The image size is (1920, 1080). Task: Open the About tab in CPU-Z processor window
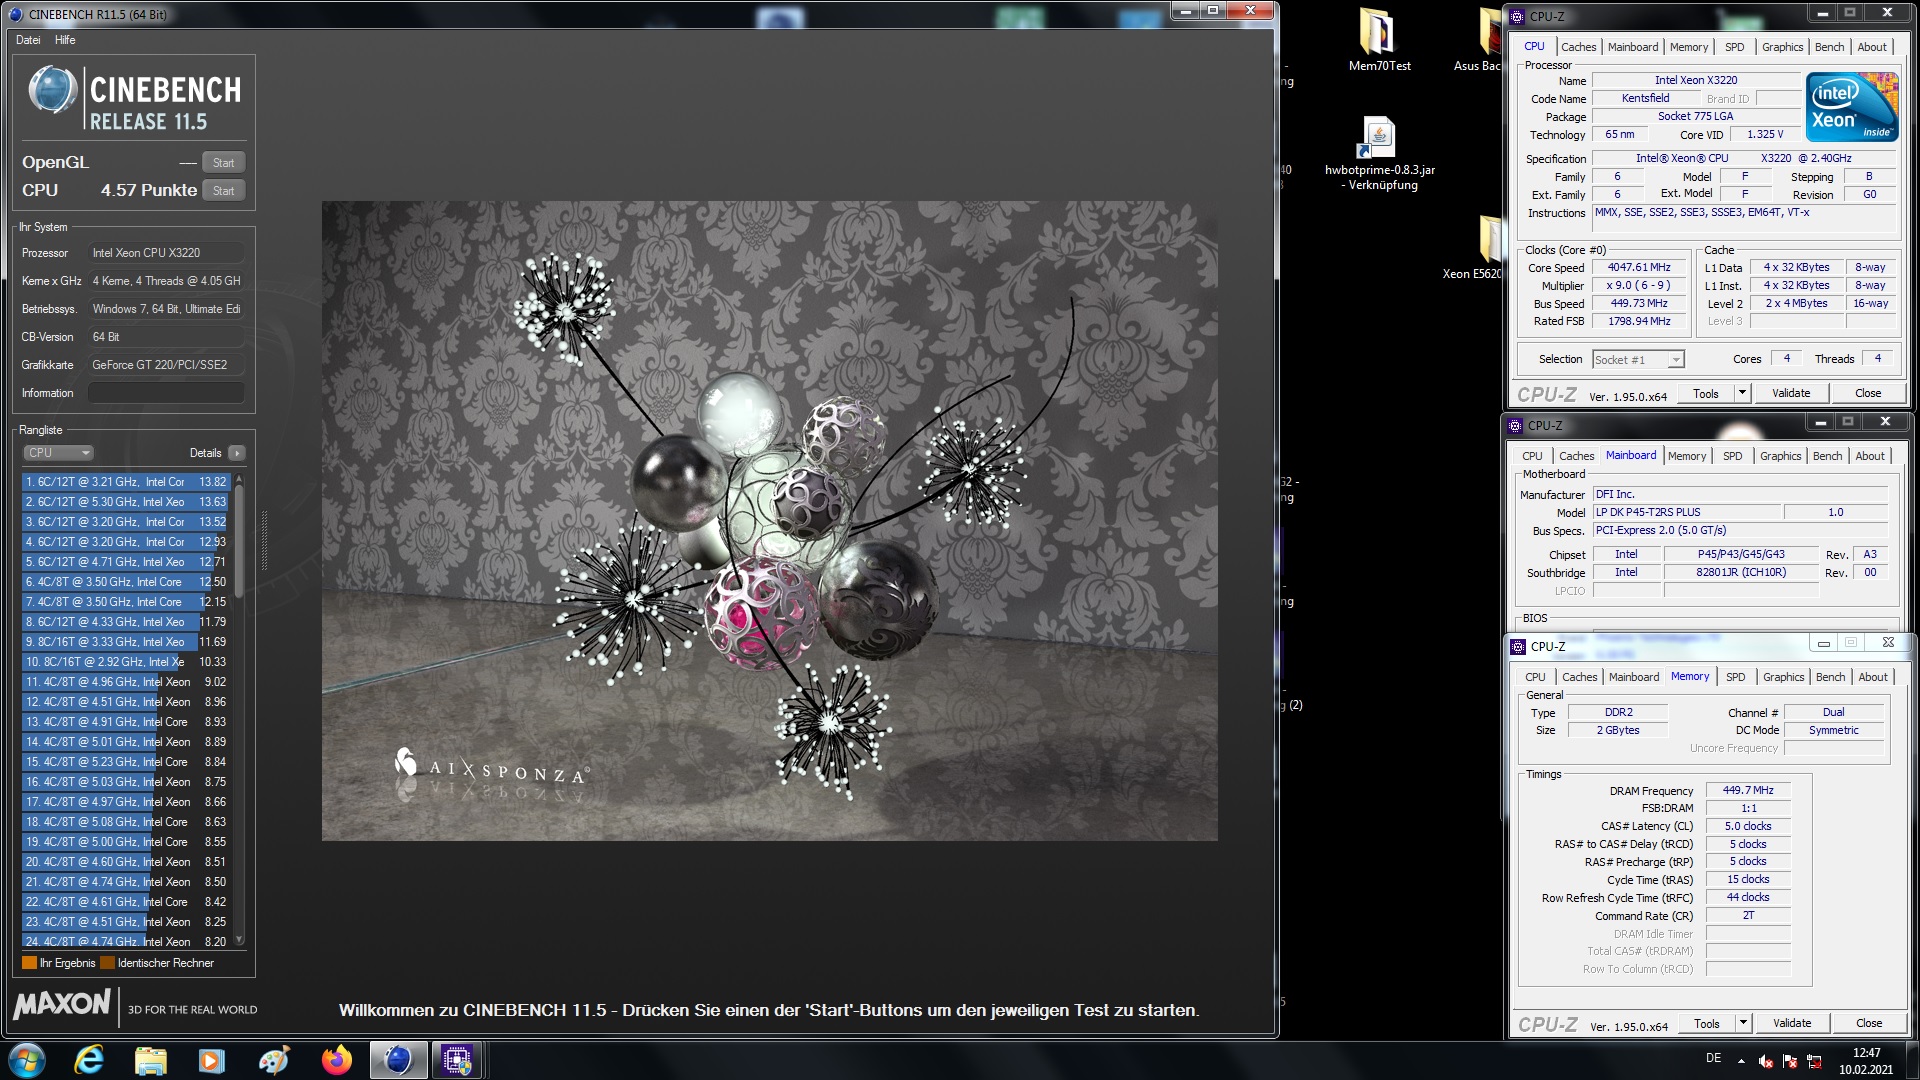(1872, 47)
